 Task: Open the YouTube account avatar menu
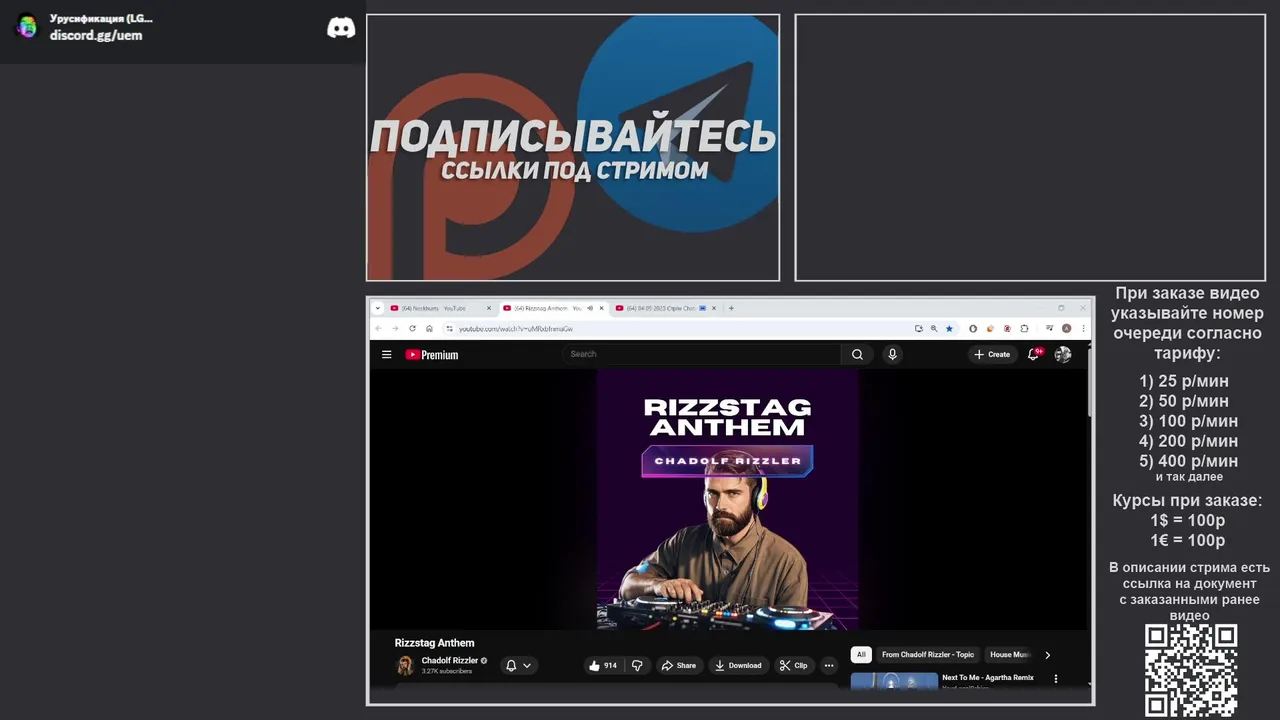click(x=1063, y=354)
